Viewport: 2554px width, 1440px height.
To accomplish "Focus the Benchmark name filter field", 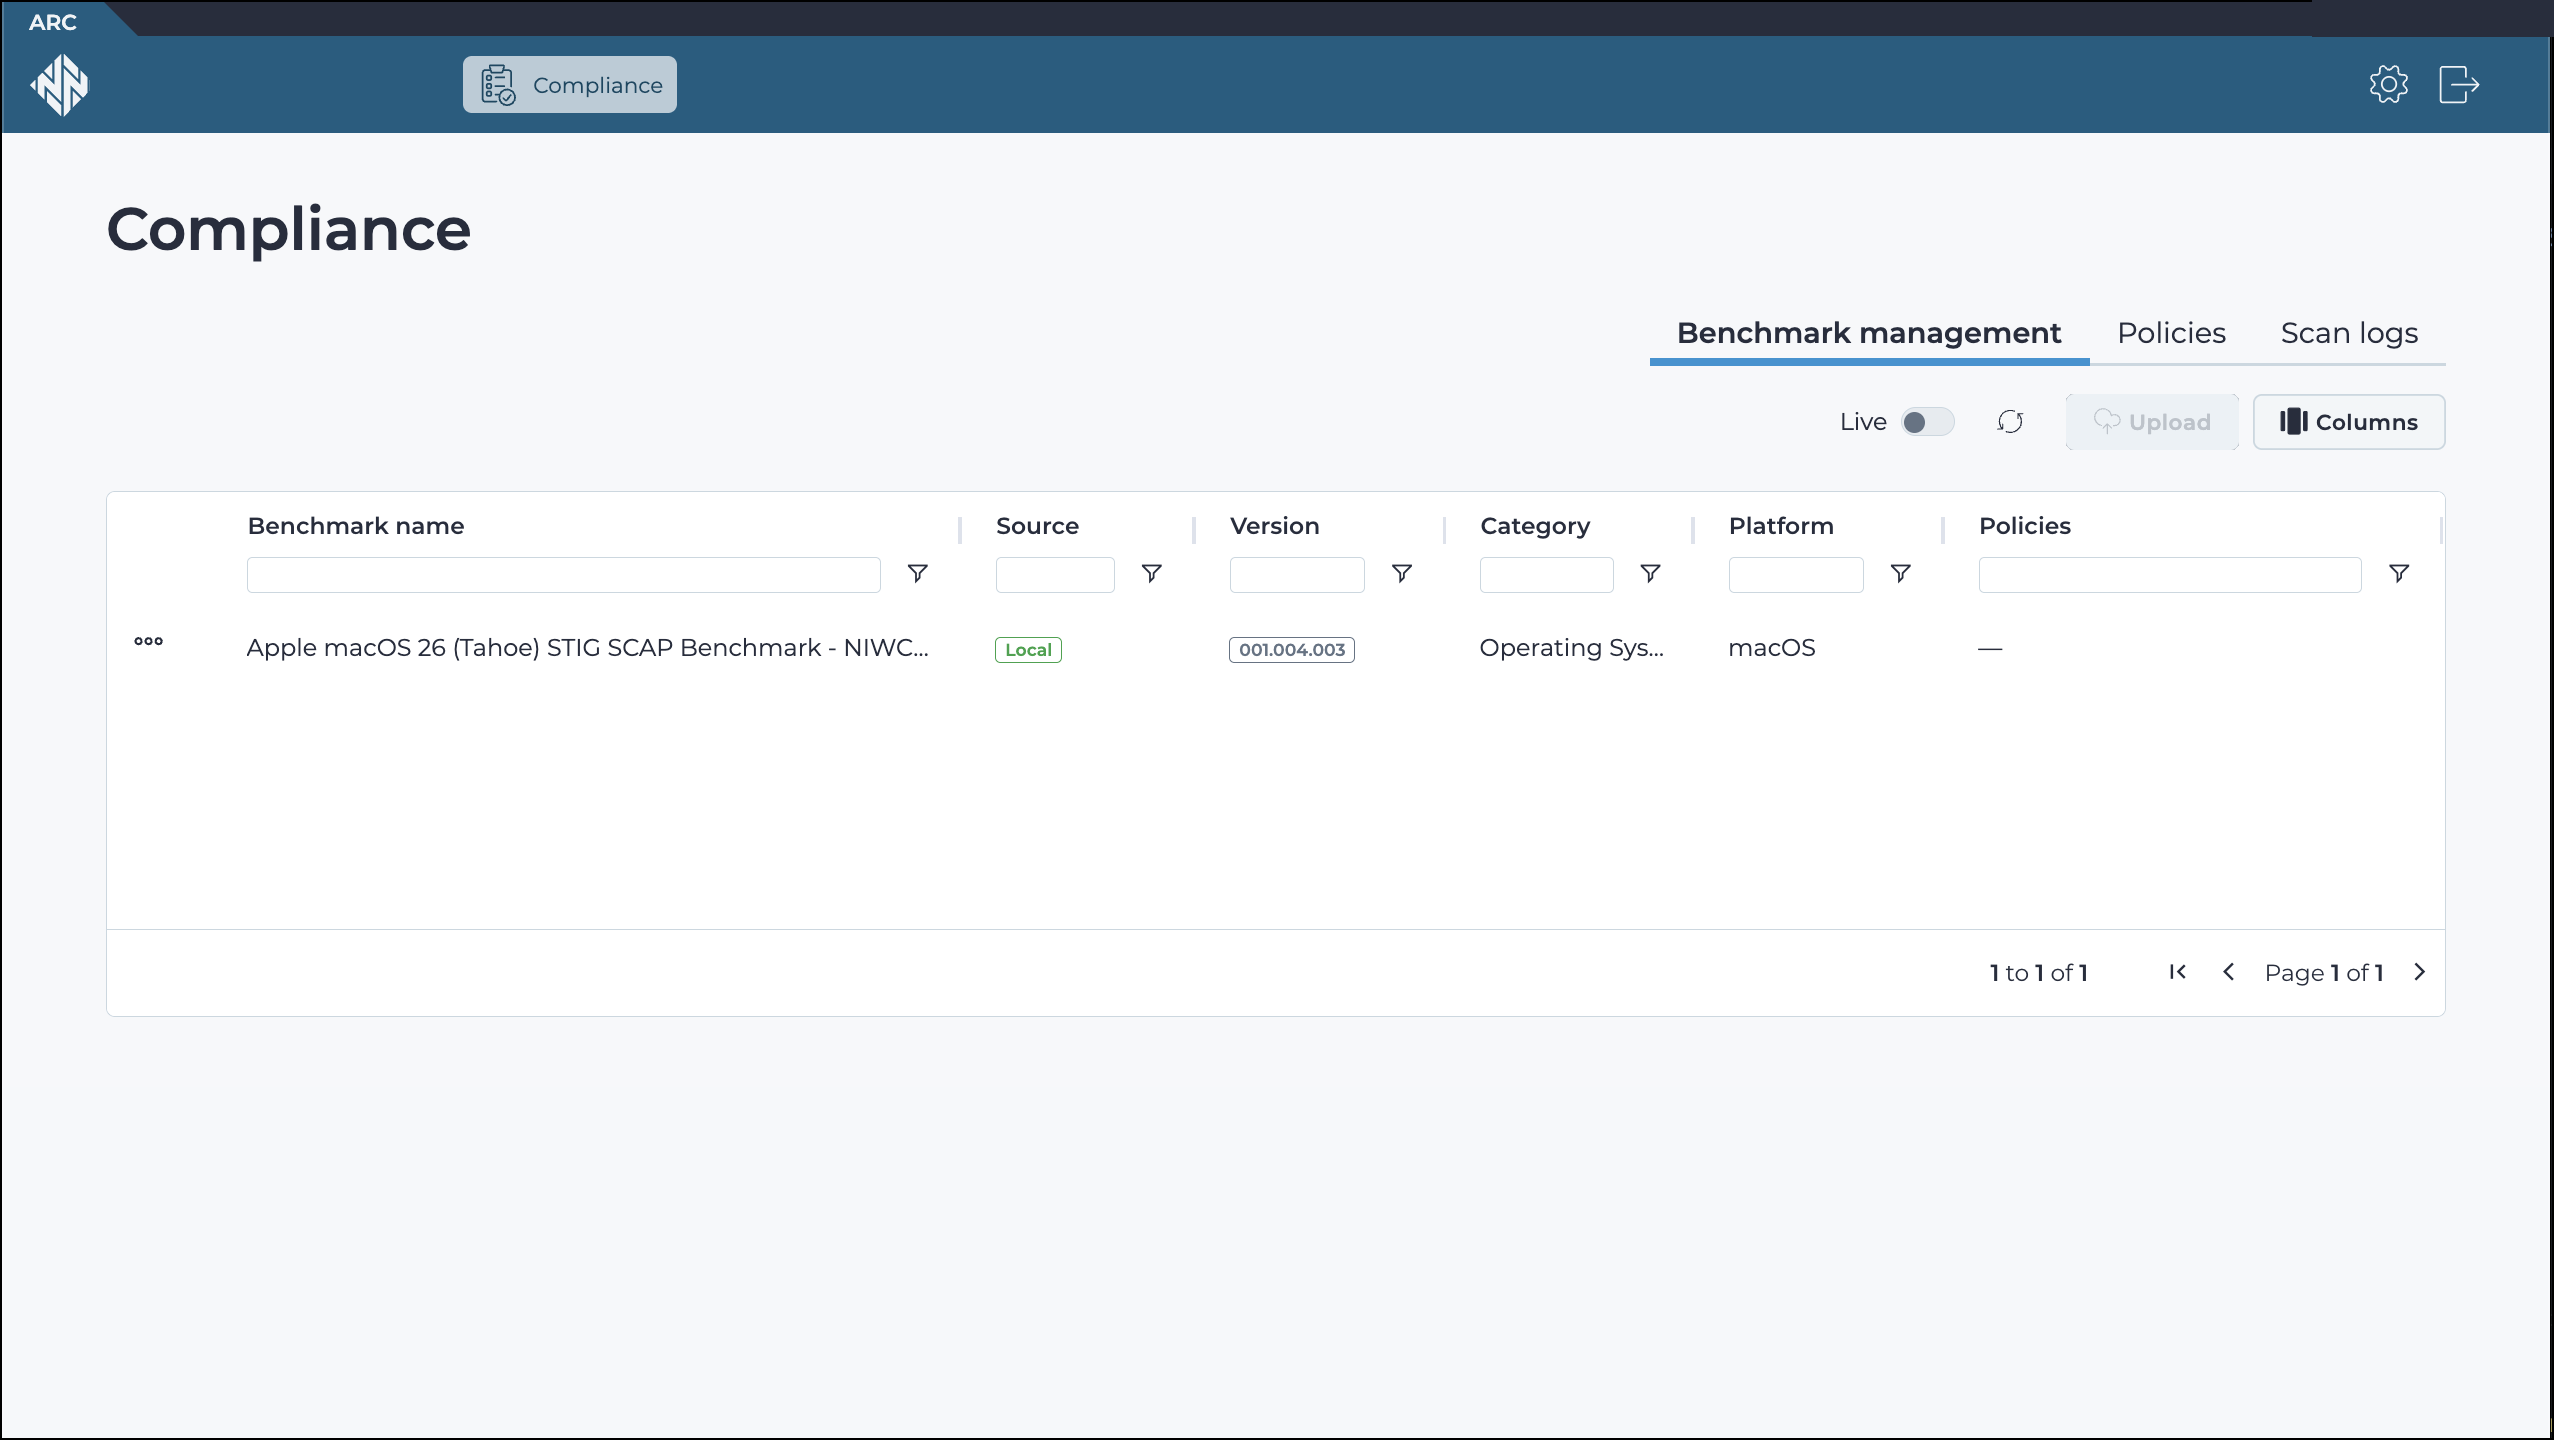I will tap(564, 575).
